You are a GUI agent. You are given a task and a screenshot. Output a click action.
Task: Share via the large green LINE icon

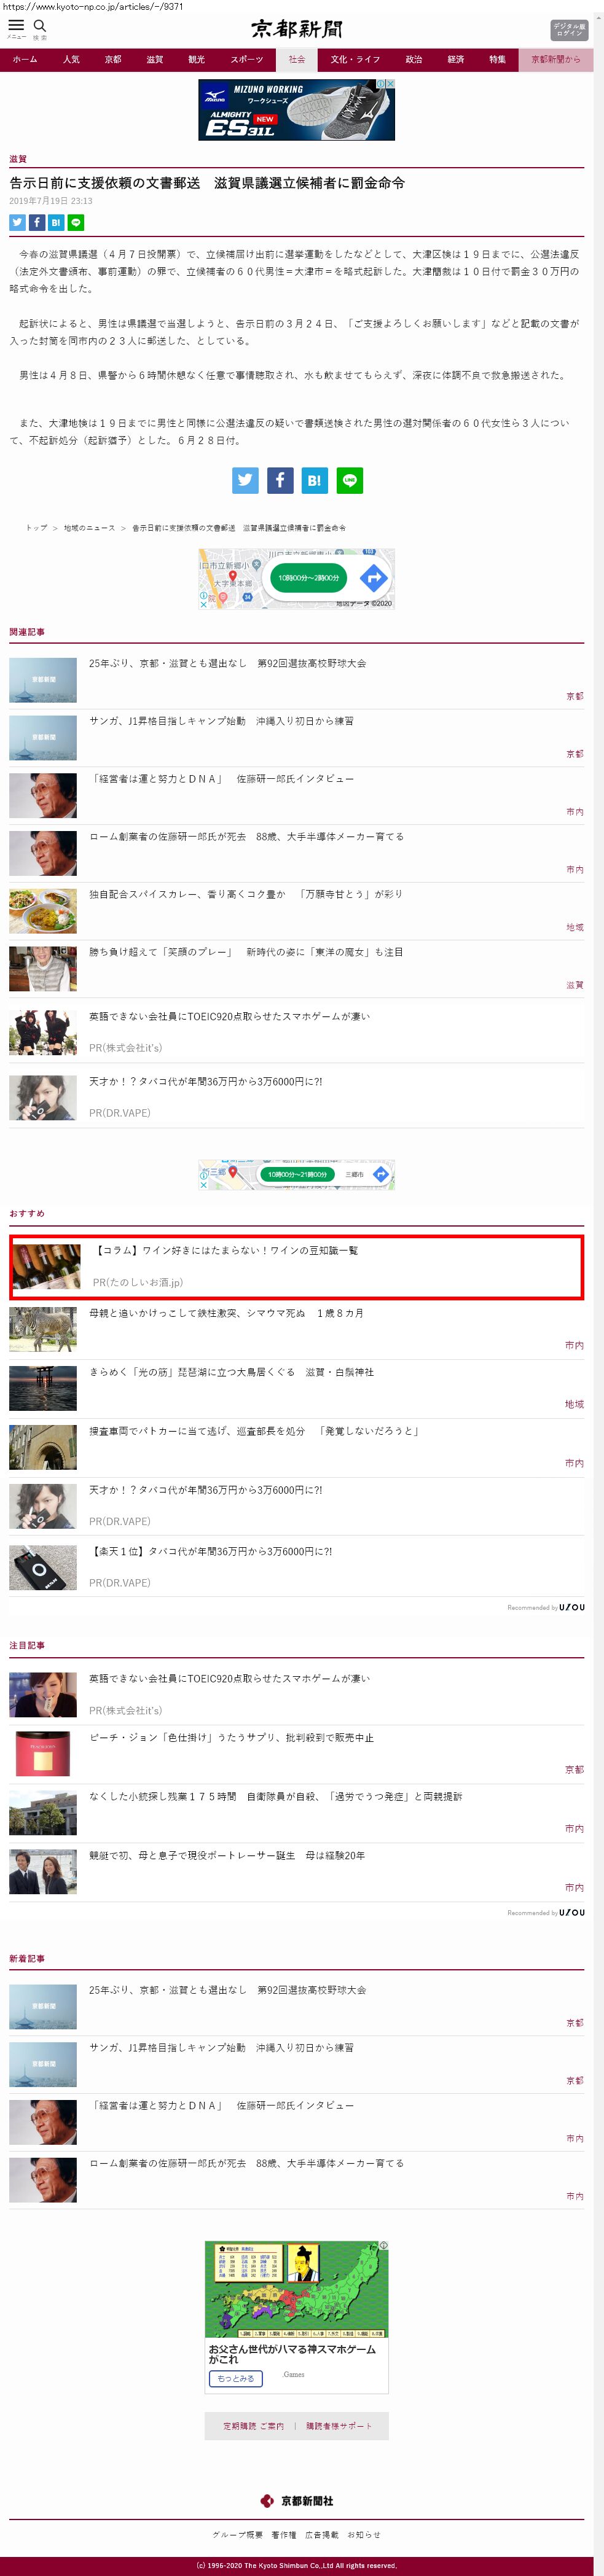pos(349,480)
